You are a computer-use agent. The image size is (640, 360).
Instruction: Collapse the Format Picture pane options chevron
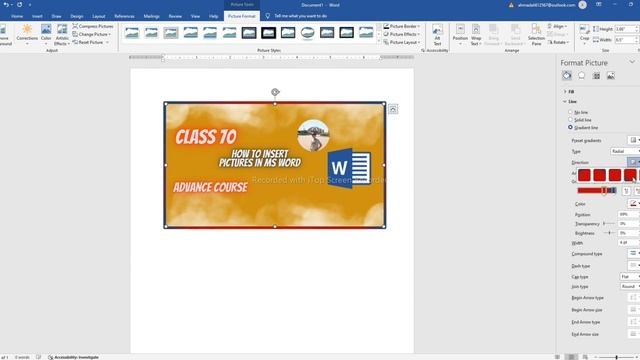coord(632,62)
